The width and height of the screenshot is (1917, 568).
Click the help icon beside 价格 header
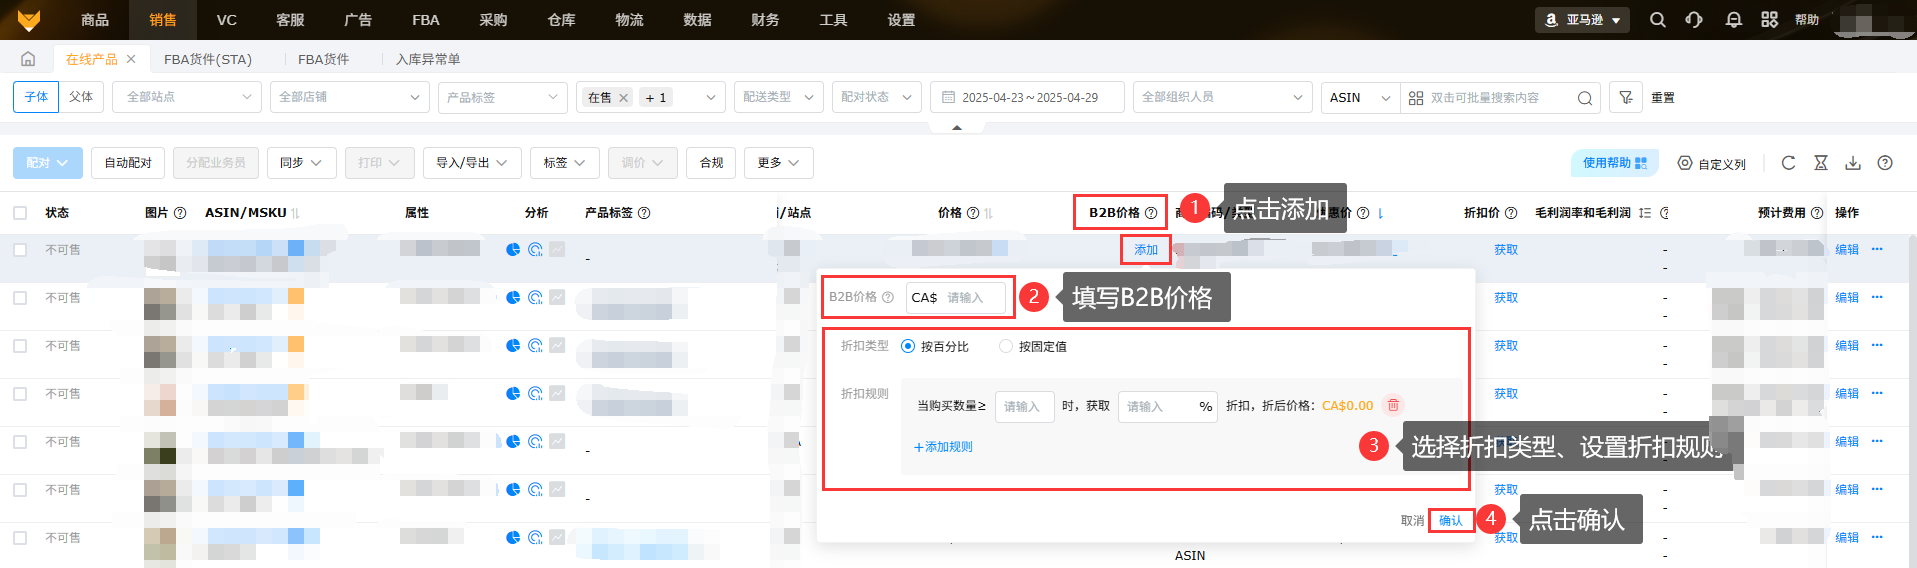coord(973,213)
